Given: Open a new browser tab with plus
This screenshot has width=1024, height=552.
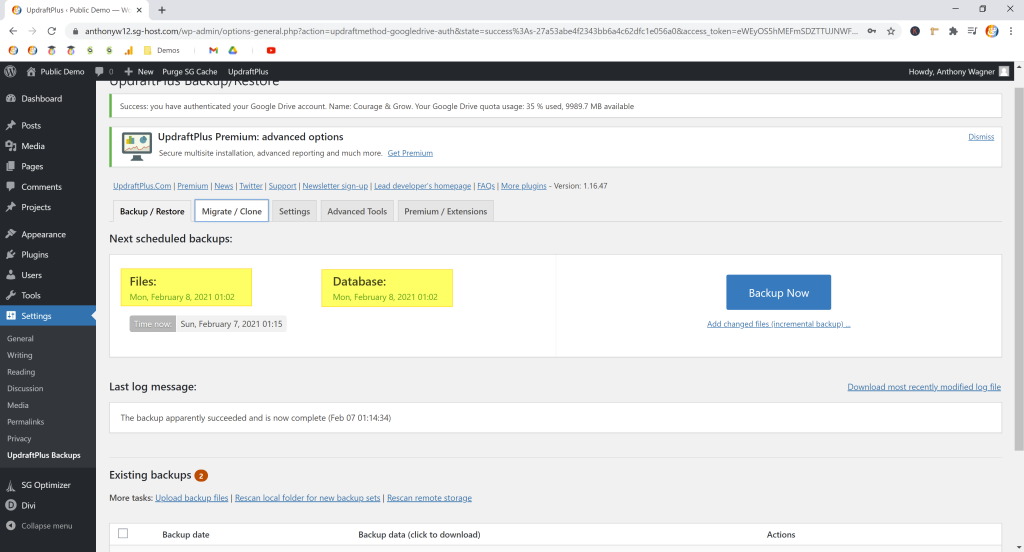Looking at the screenshot, I should point(162,10).
